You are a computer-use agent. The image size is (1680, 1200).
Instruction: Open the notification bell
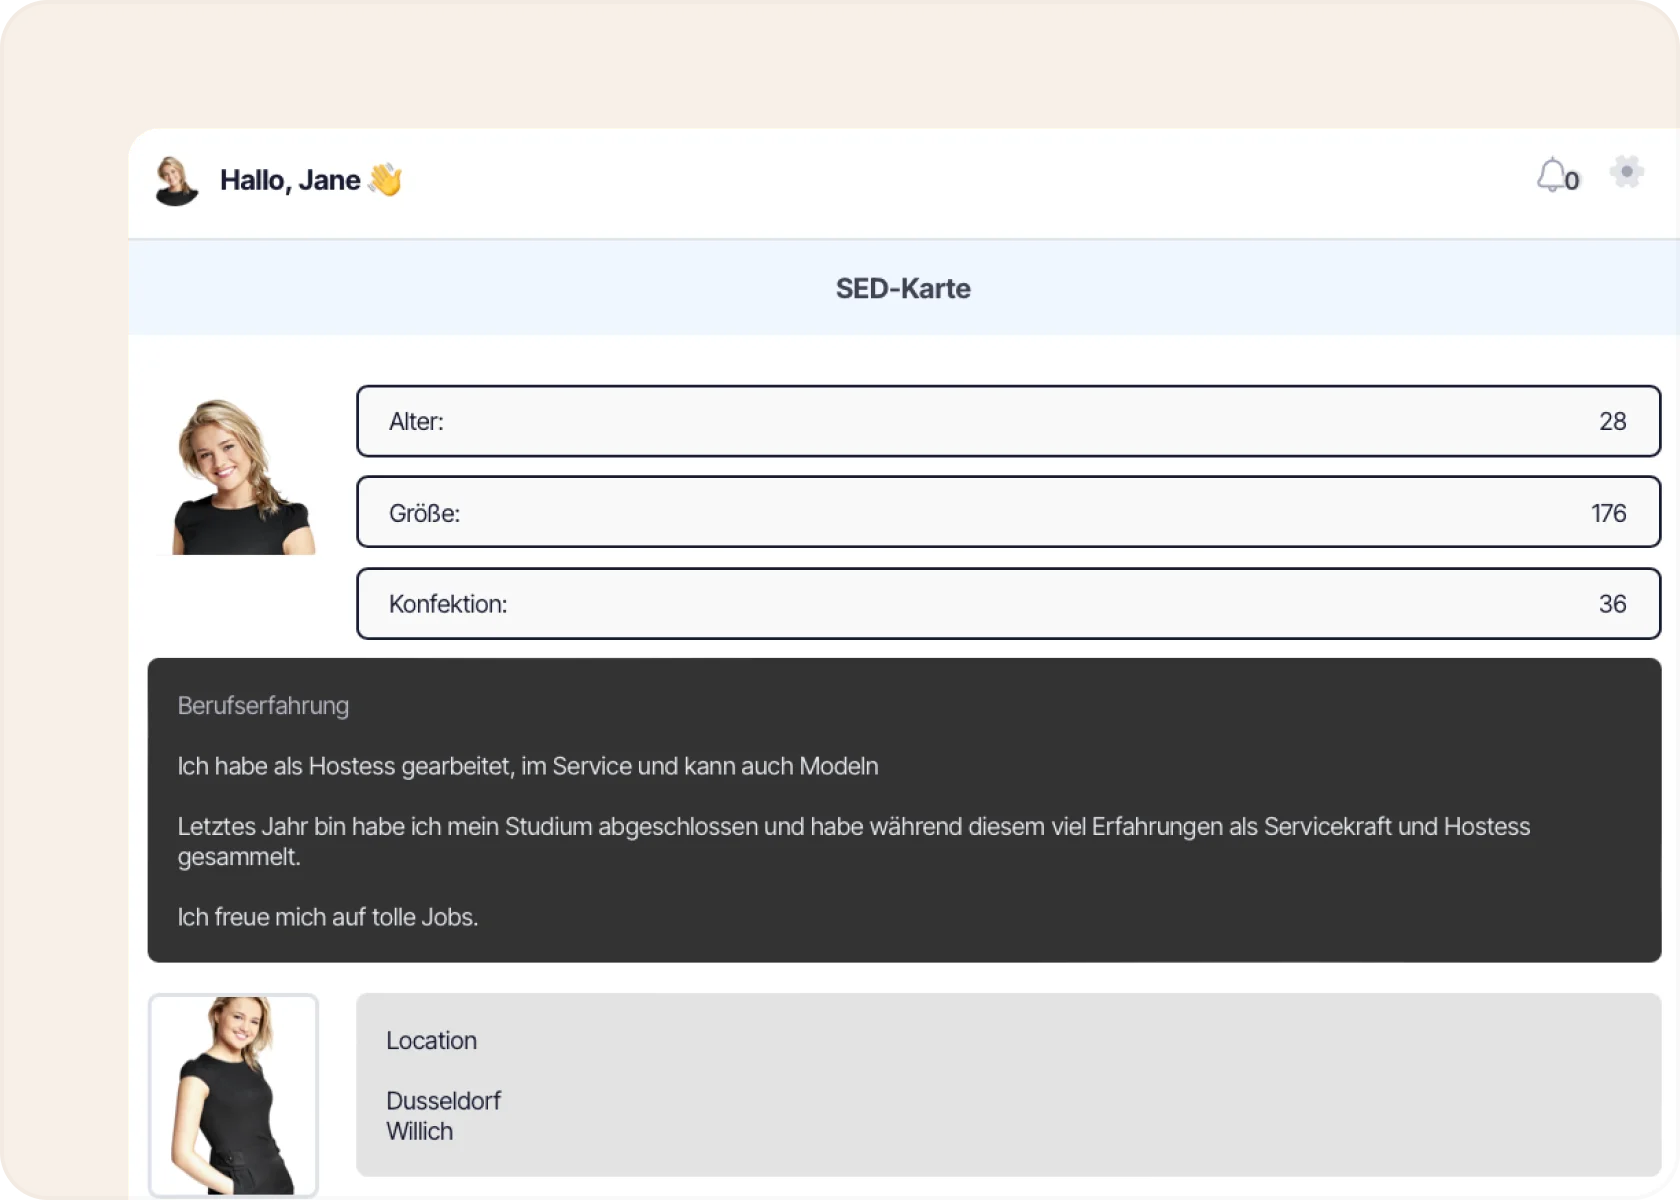[1551, 175]
